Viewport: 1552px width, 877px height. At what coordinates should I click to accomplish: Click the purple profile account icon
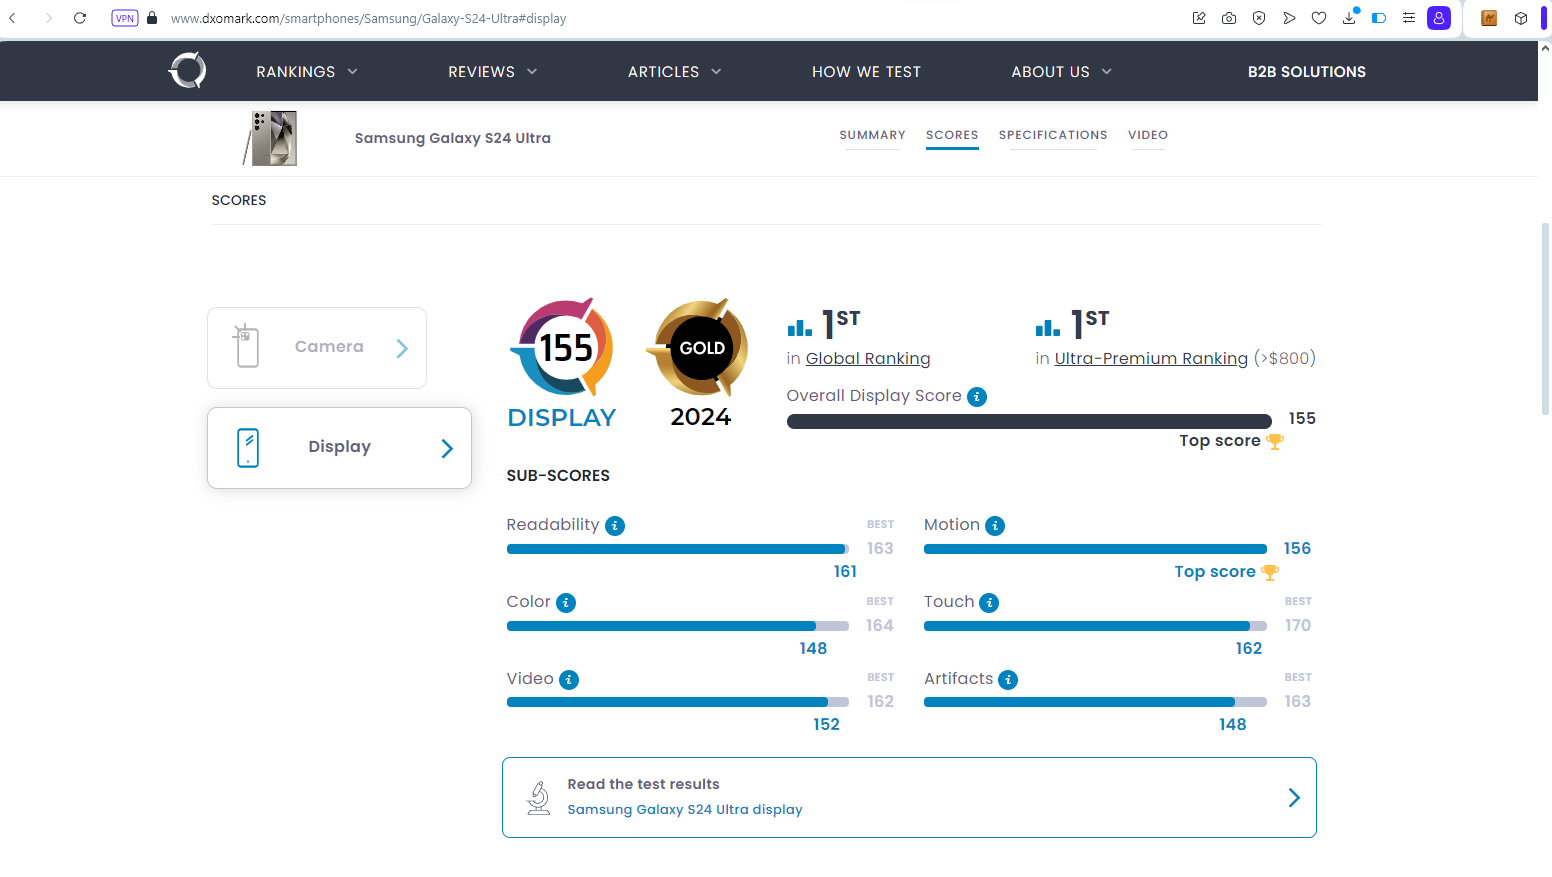(1439, 18)
